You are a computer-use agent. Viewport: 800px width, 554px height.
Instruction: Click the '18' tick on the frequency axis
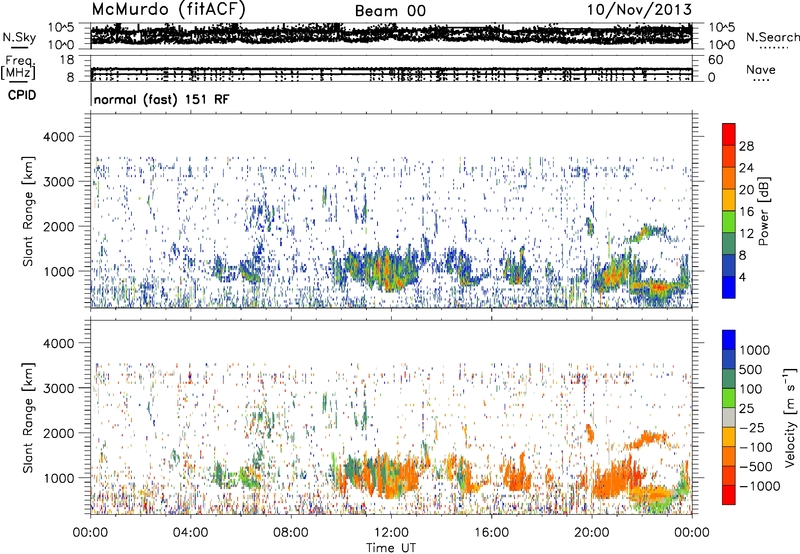[67, 60]
